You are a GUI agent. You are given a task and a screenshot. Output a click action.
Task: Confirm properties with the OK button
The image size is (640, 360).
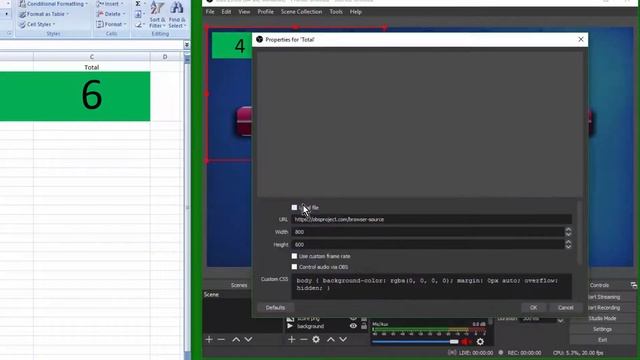point(533,307)
